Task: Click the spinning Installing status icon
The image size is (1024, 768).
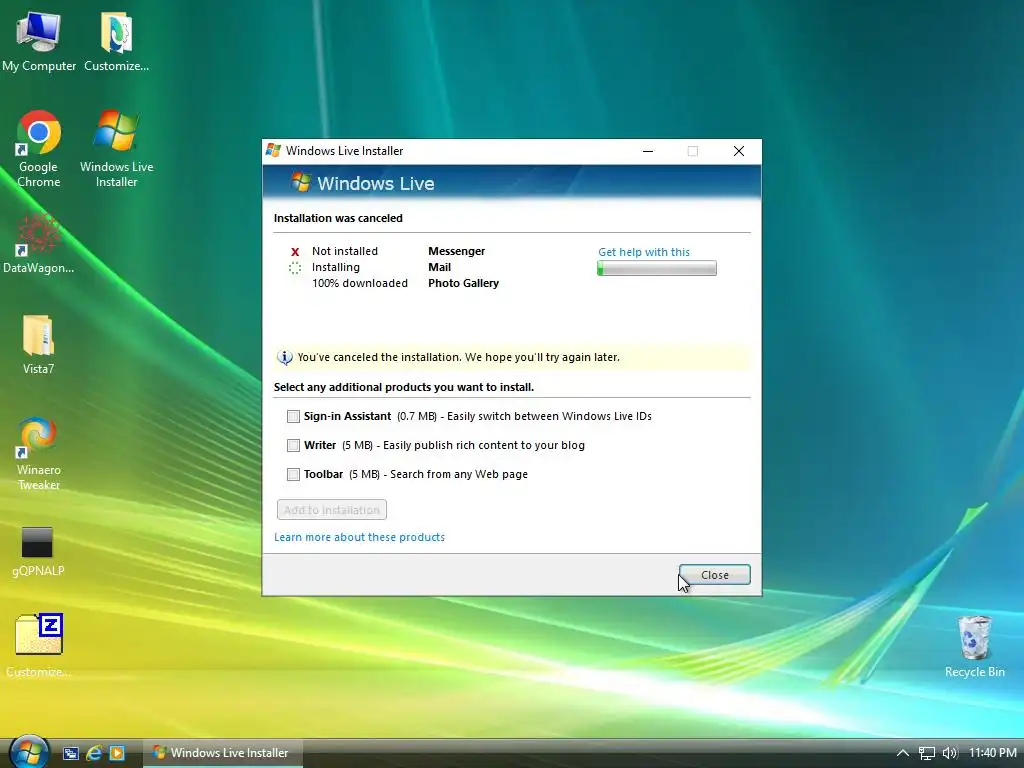Action: [x=295, y=268]
